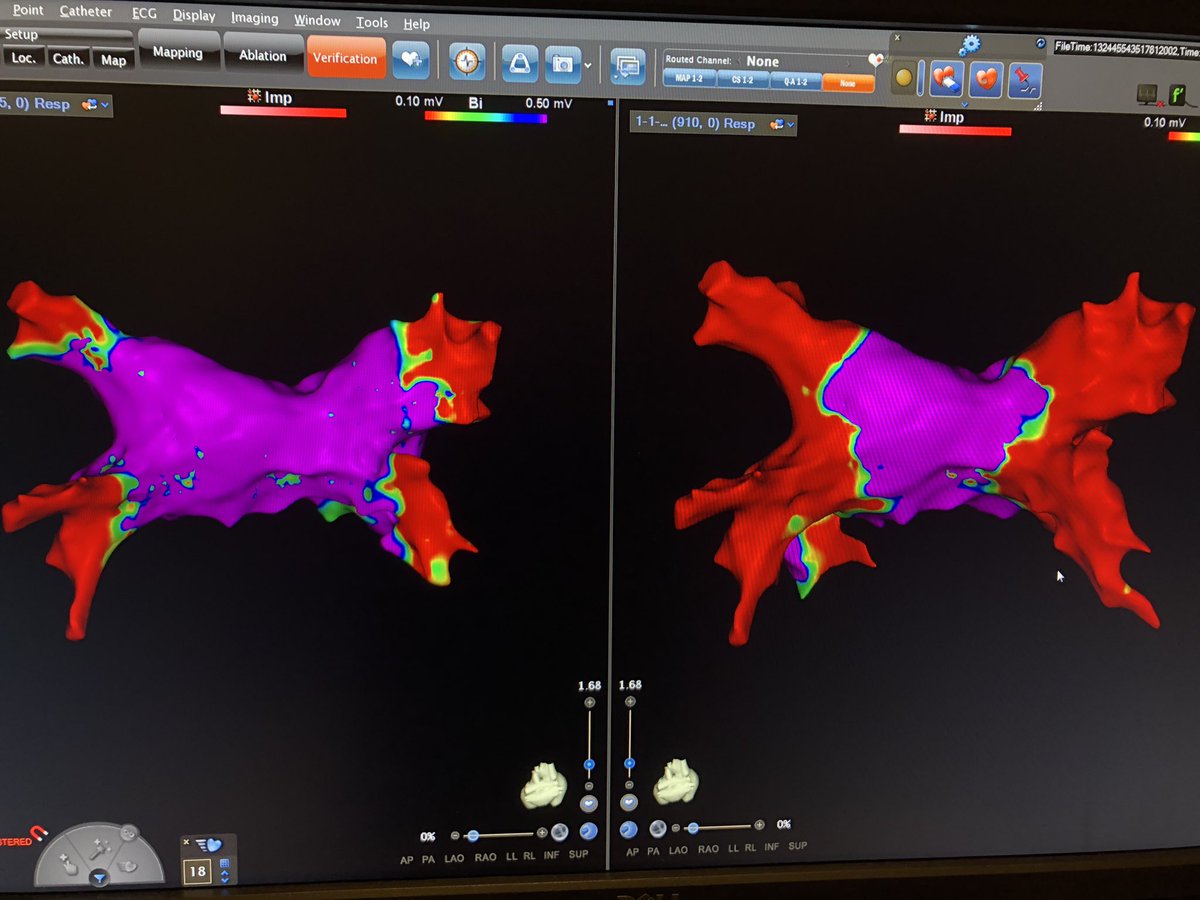Click the heart eraser tool icon

(x=946, y=78)
